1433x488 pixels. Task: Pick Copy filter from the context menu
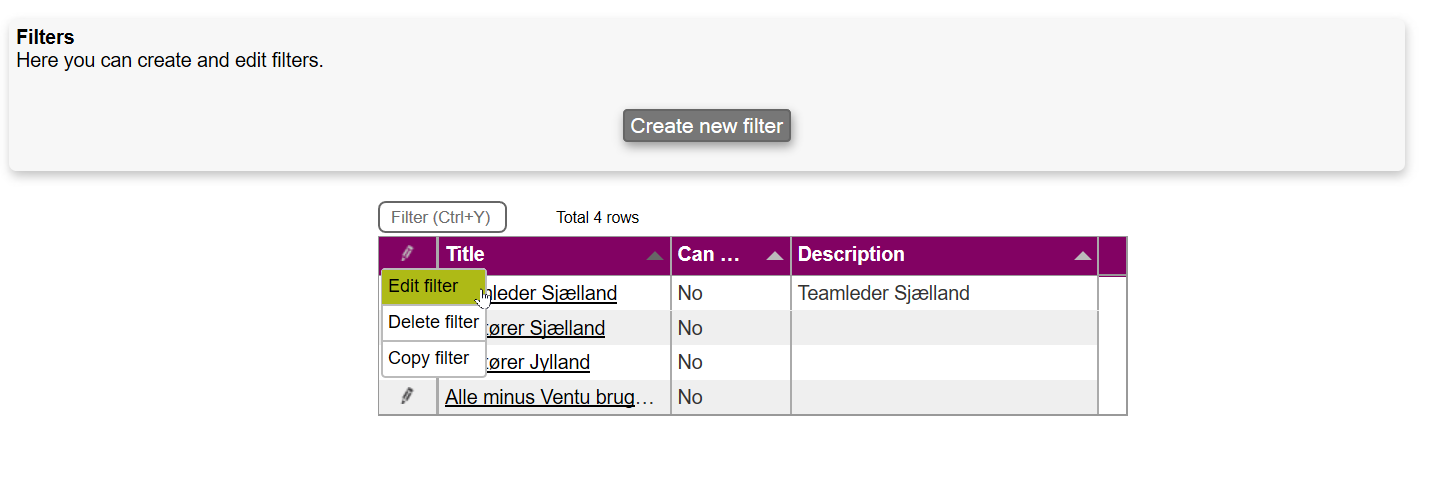click(x=429, y=358)
